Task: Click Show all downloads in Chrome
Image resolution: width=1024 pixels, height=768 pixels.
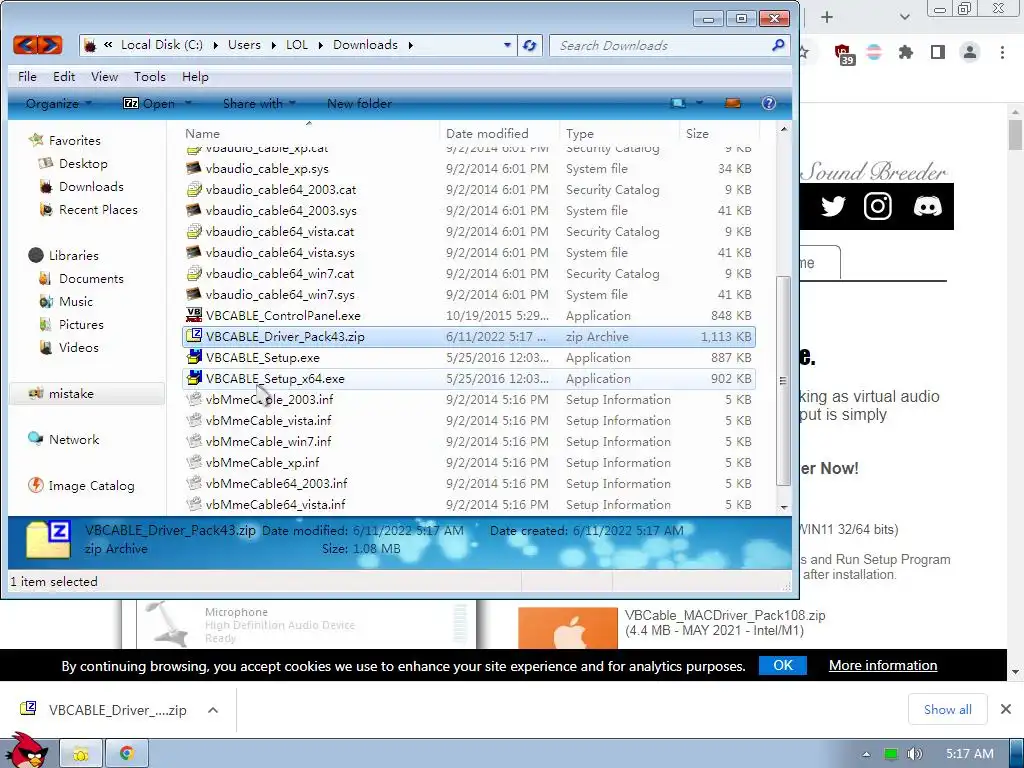Action: pos(947,709)
